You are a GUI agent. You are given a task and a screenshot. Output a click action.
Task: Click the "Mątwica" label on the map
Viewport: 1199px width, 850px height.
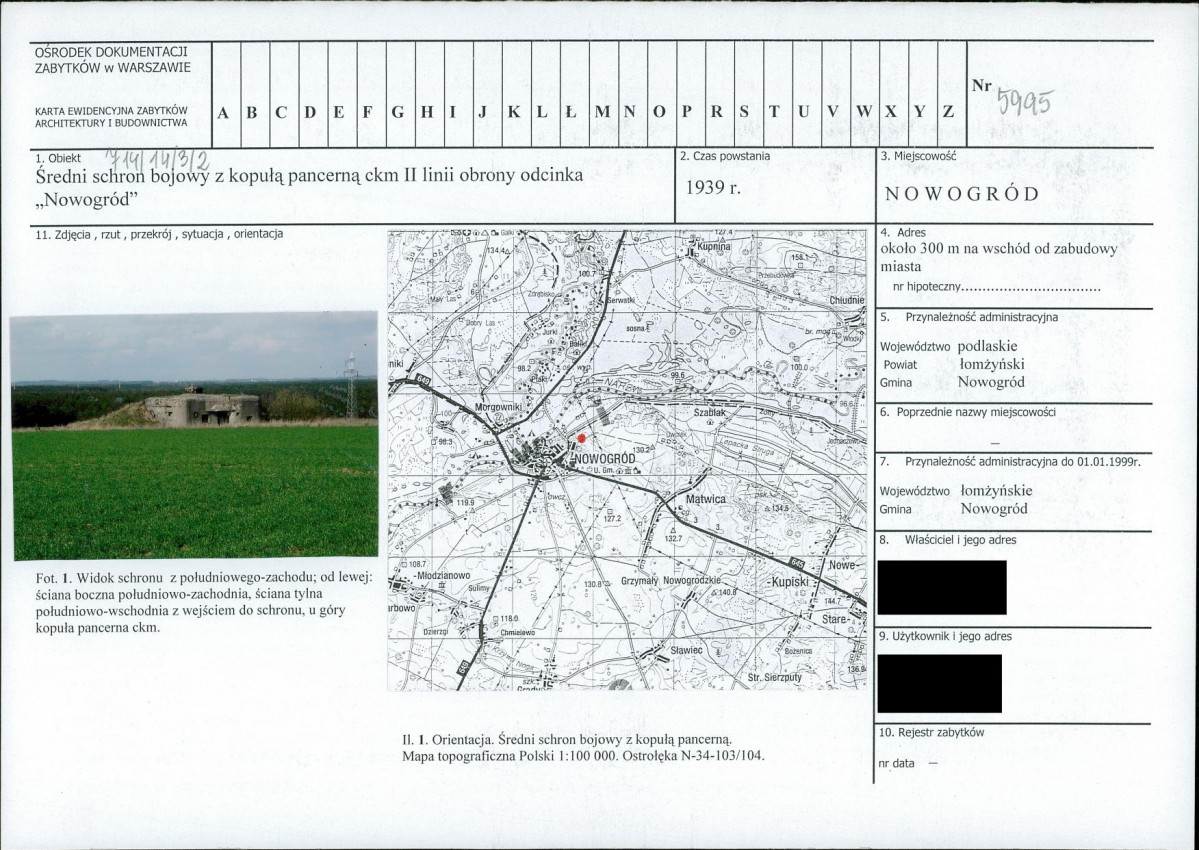click(x=706, y=499)
